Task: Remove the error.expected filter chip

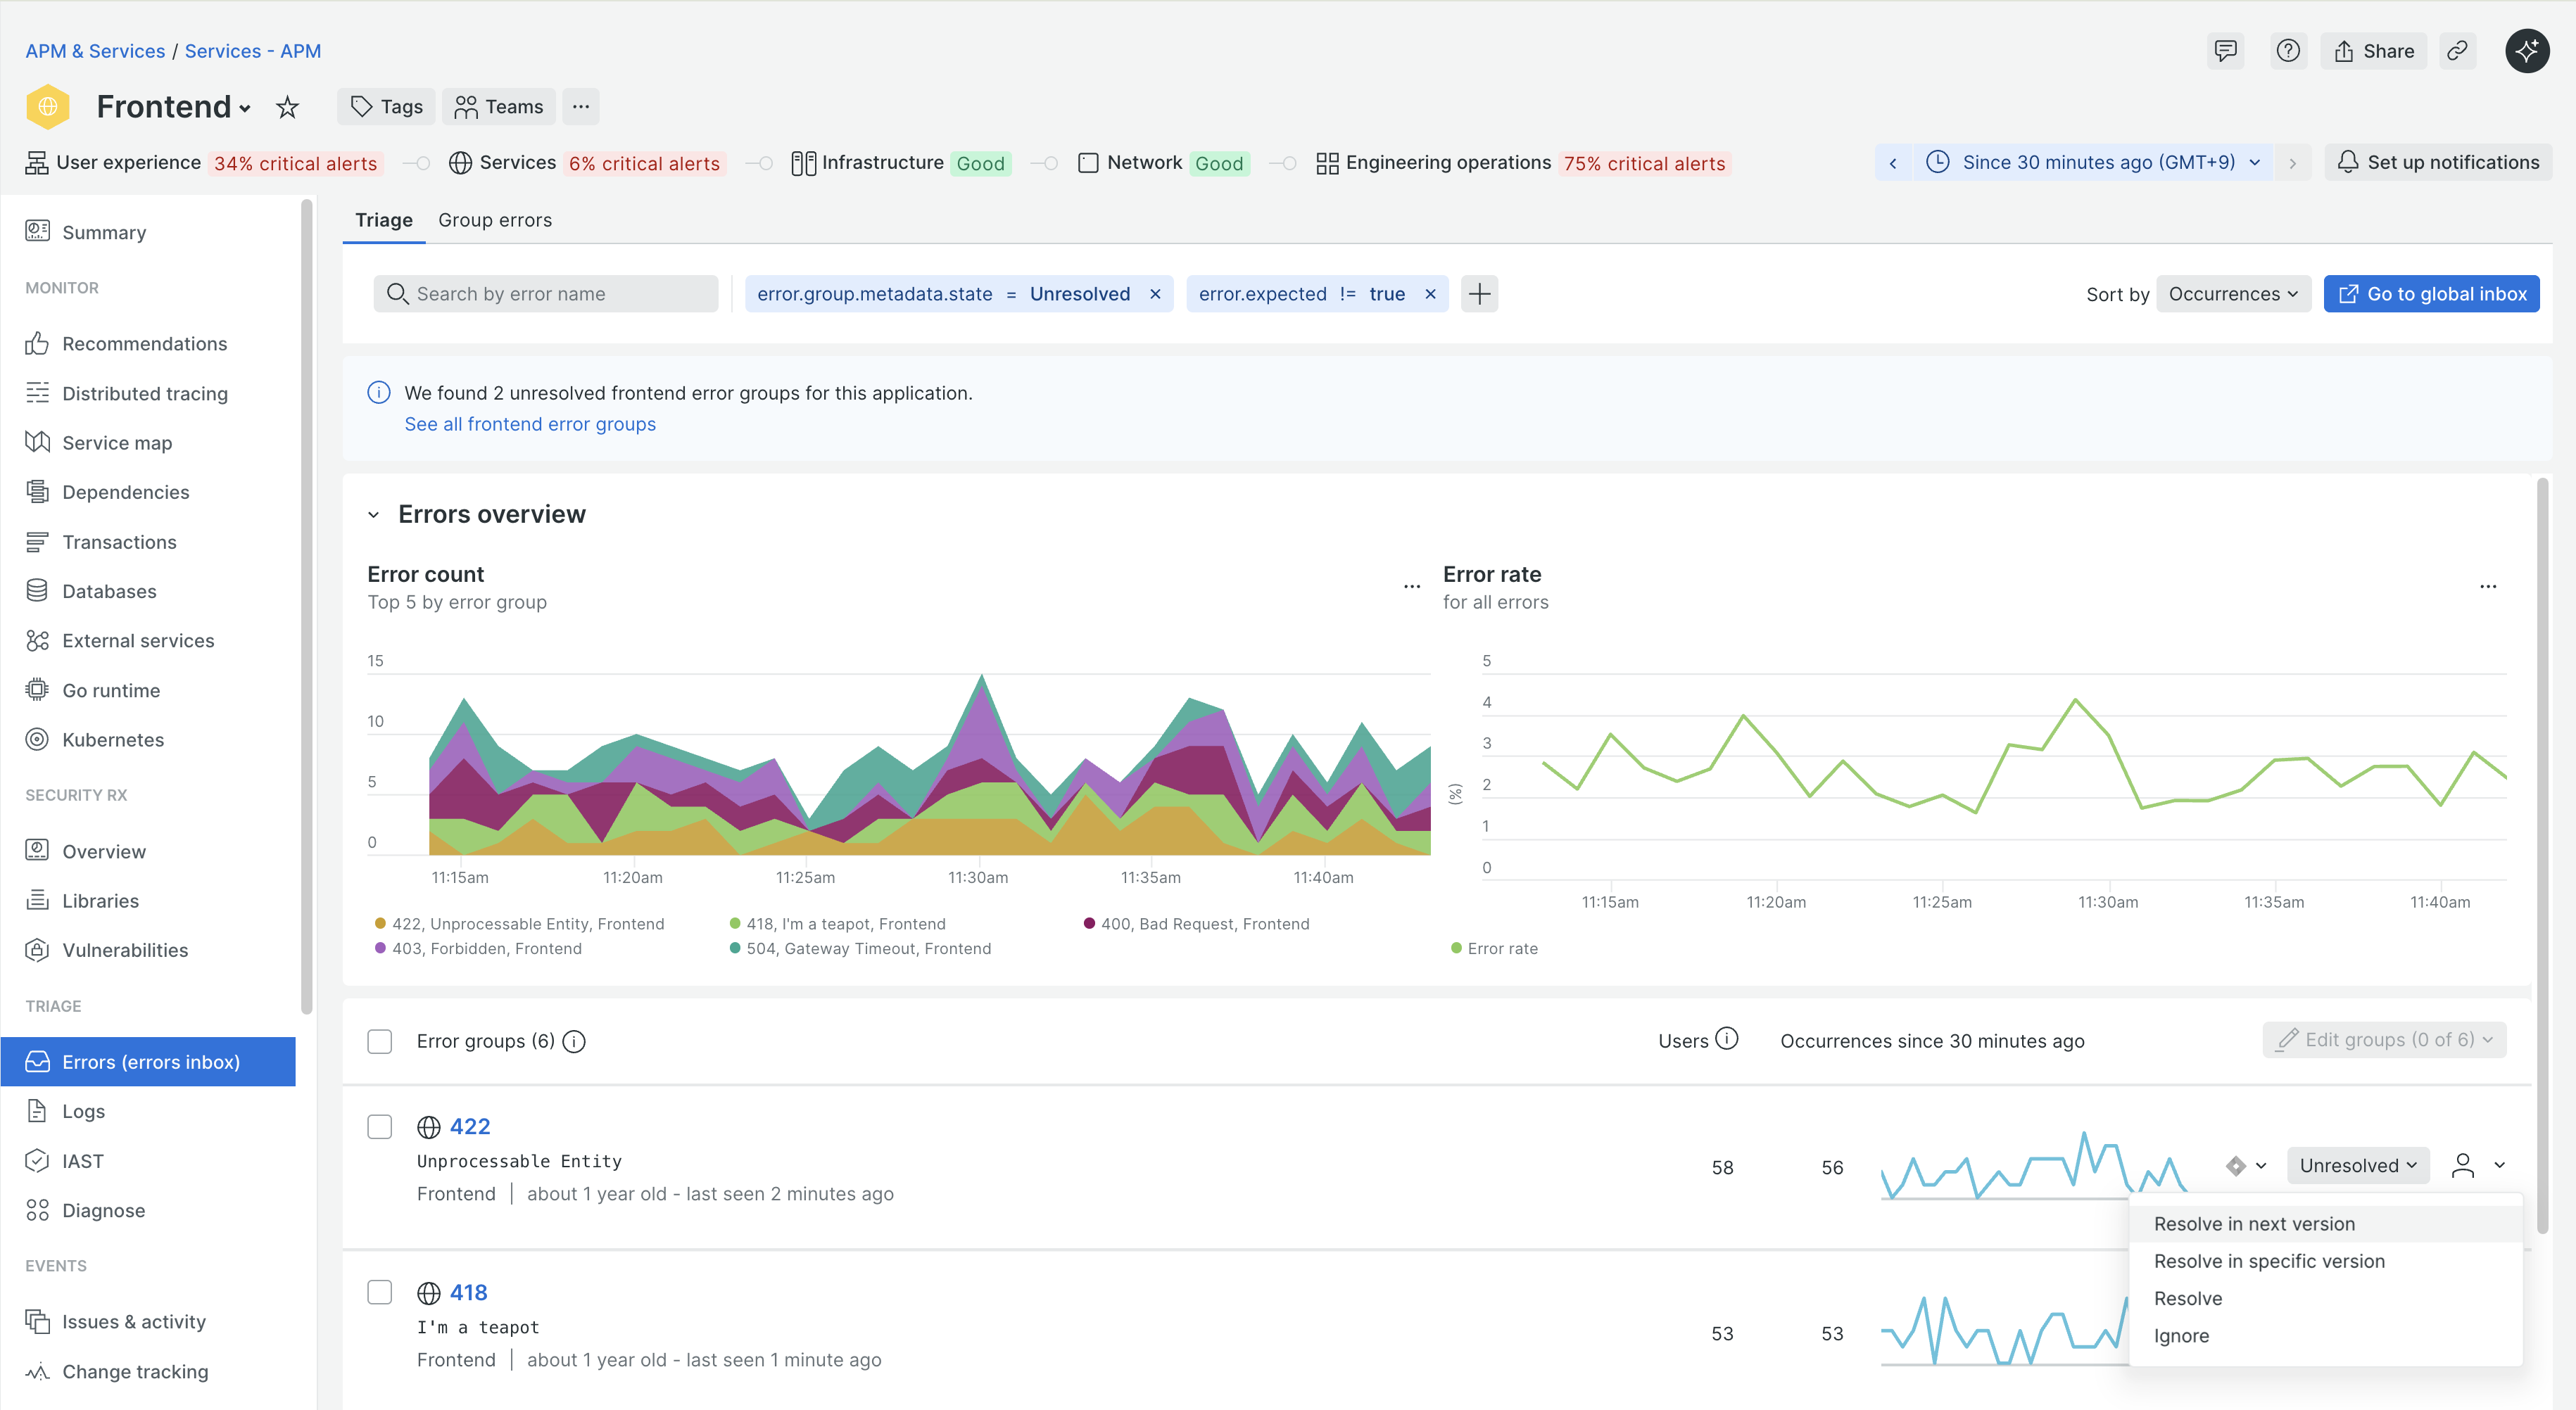Action: click(x=1430, y=294)
